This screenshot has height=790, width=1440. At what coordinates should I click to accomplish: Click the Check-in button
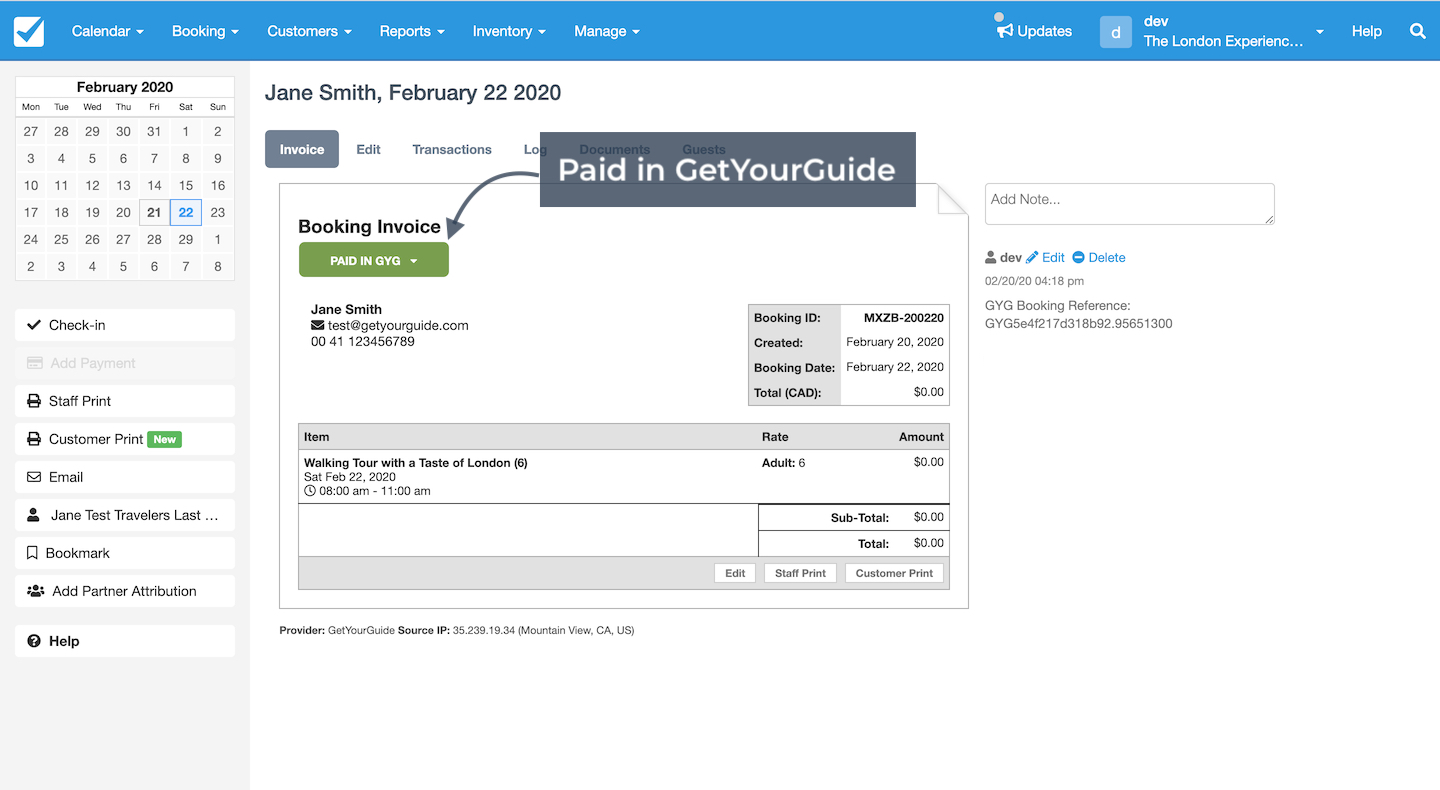pyautogui.click(x=125, y=325)
